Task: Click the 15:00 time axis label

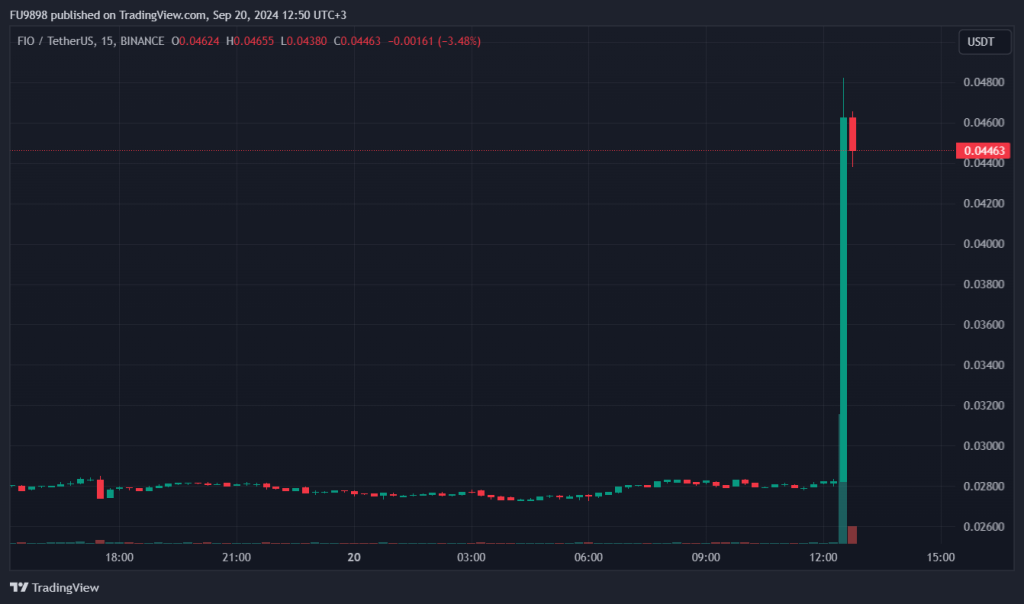Action: pyautogui.click(x=940, y=557)
